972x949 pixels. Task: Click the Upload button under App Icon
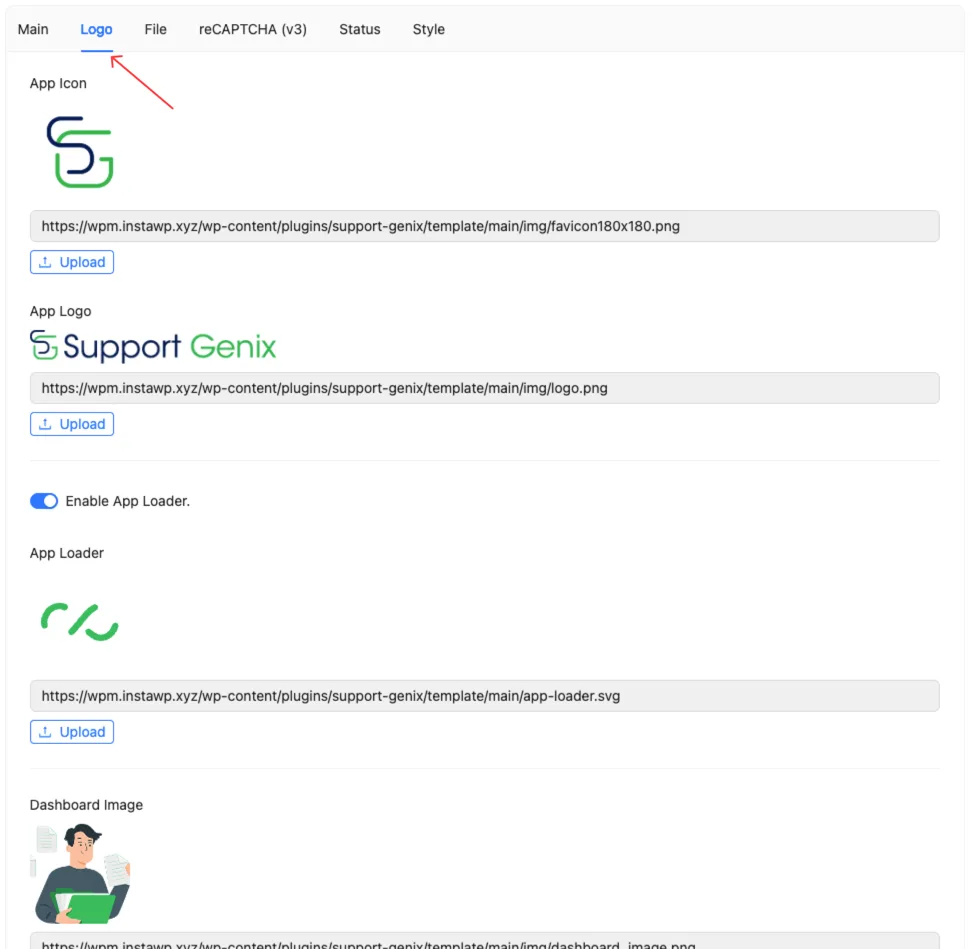[72, 262]
